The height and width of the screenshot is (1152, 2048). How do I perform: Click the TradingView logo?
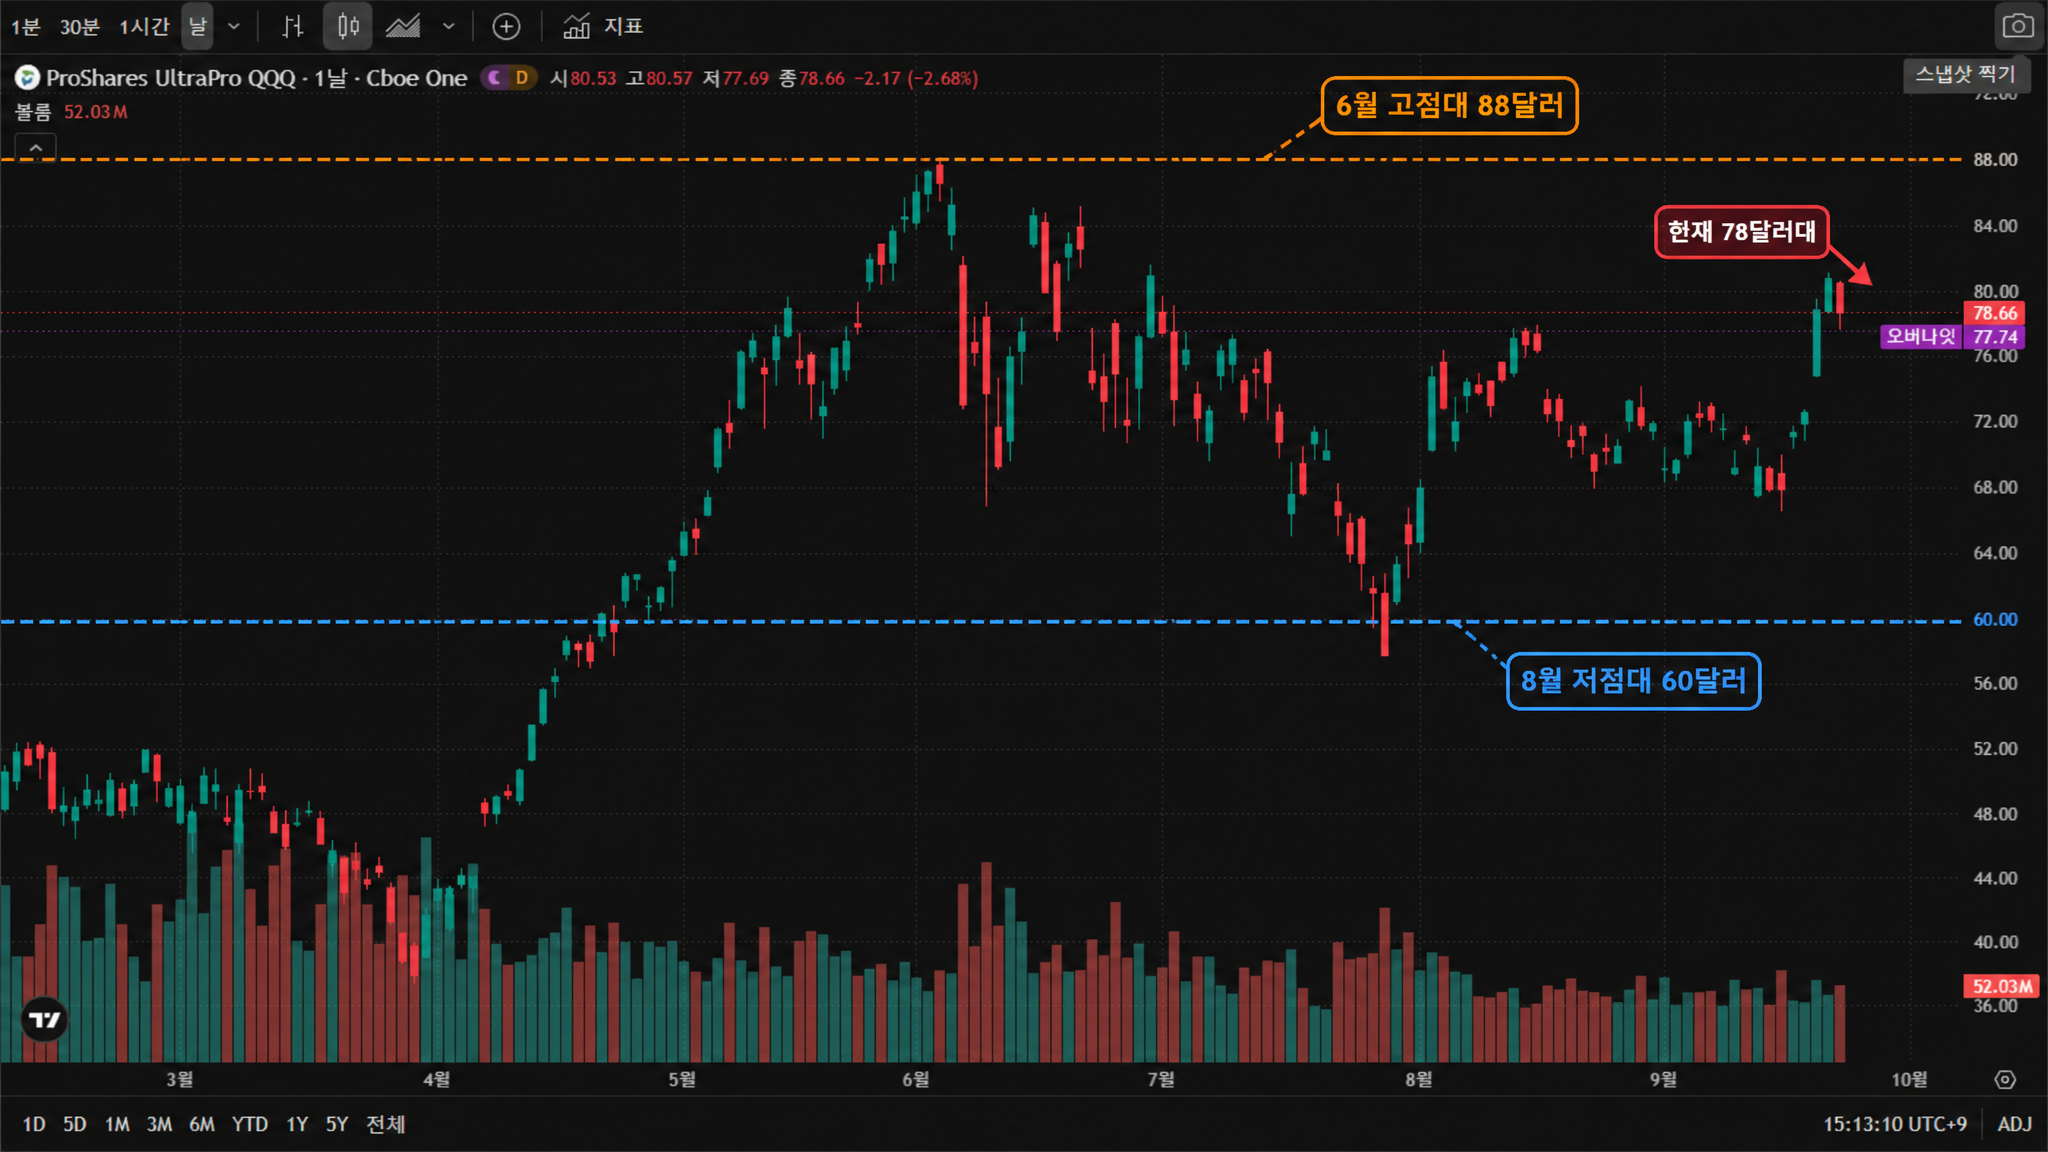(x=44, y=1019)
